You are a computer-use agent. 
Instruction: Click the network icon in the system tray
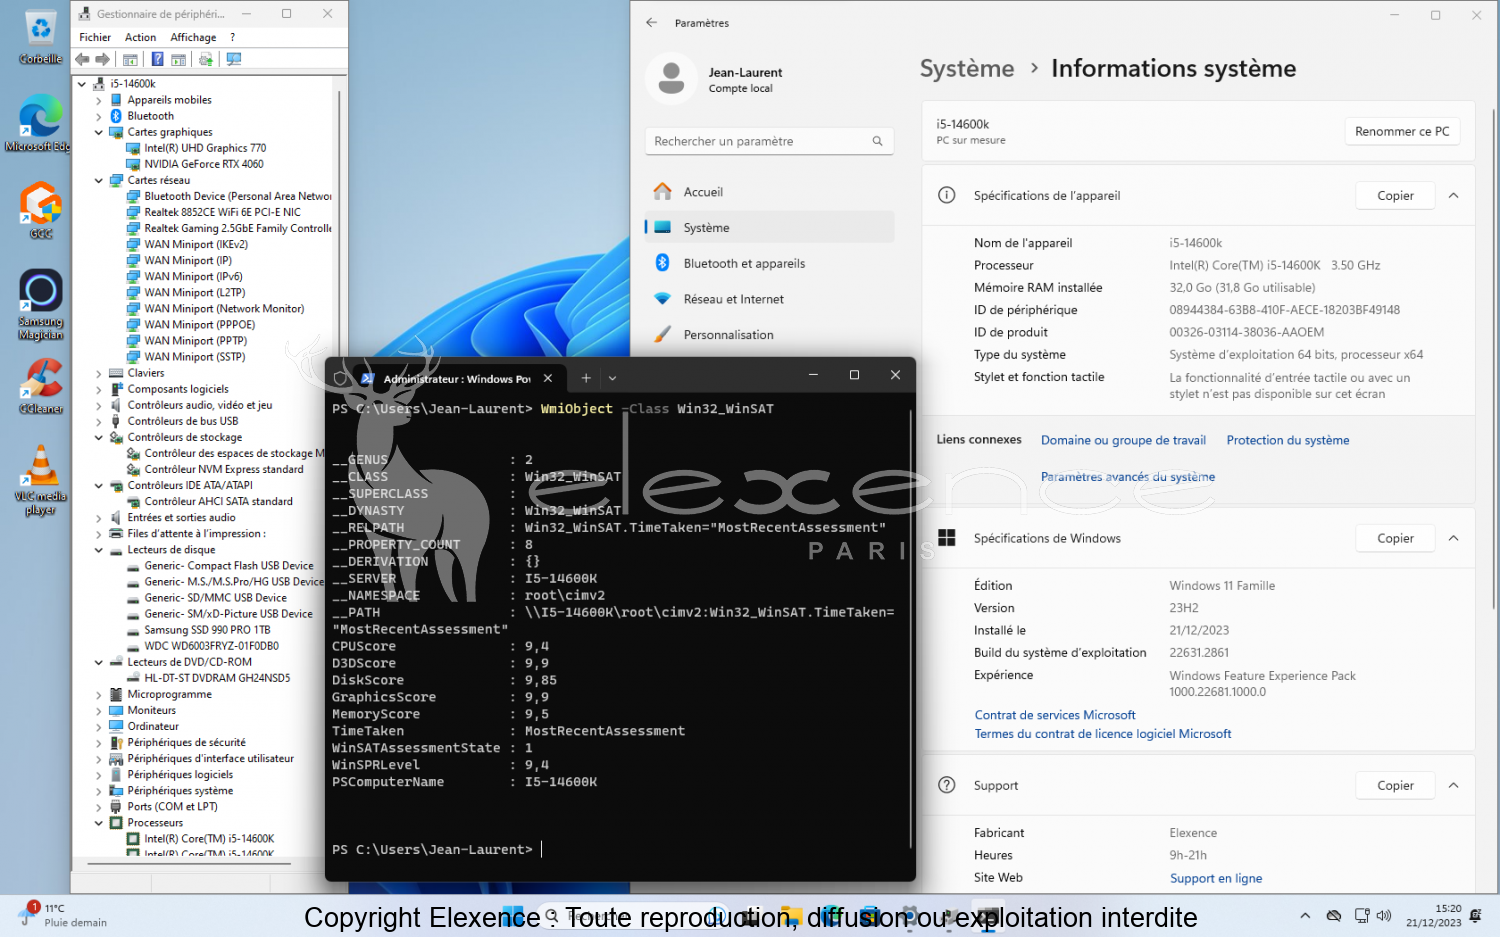(1361, 915)
